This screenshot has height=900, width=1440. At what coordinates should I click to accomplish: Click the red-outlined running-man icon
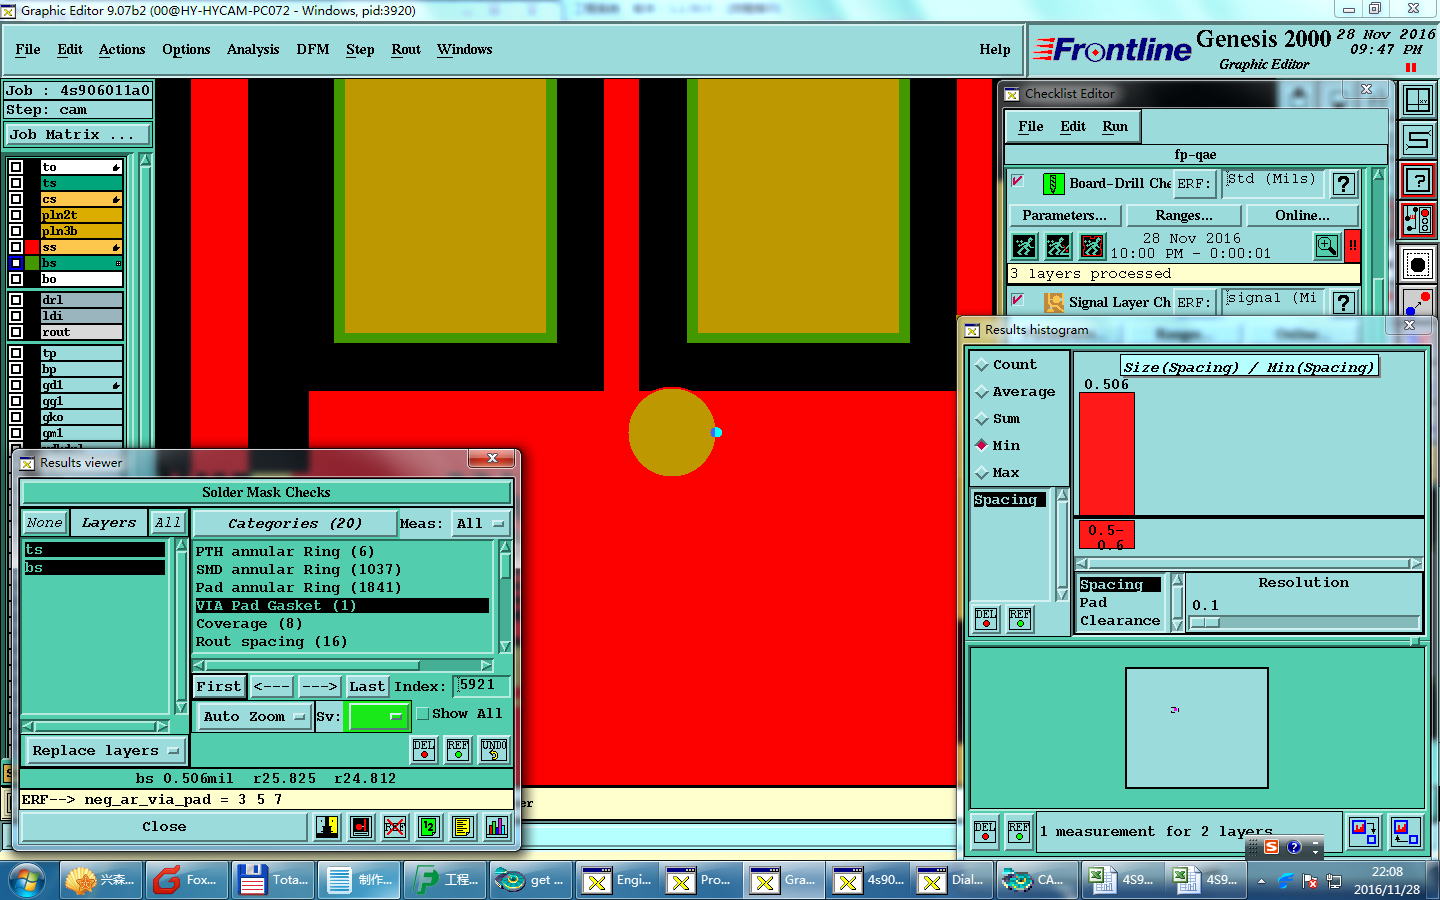coord(1092,246)
